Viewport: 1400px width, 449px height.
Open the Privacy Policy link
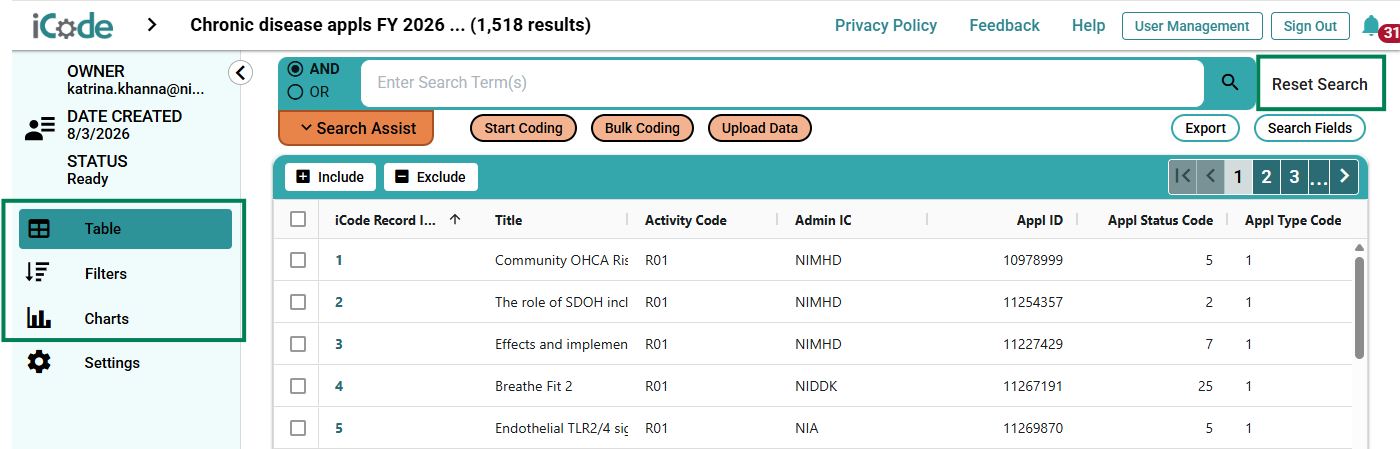coord(886,26)
